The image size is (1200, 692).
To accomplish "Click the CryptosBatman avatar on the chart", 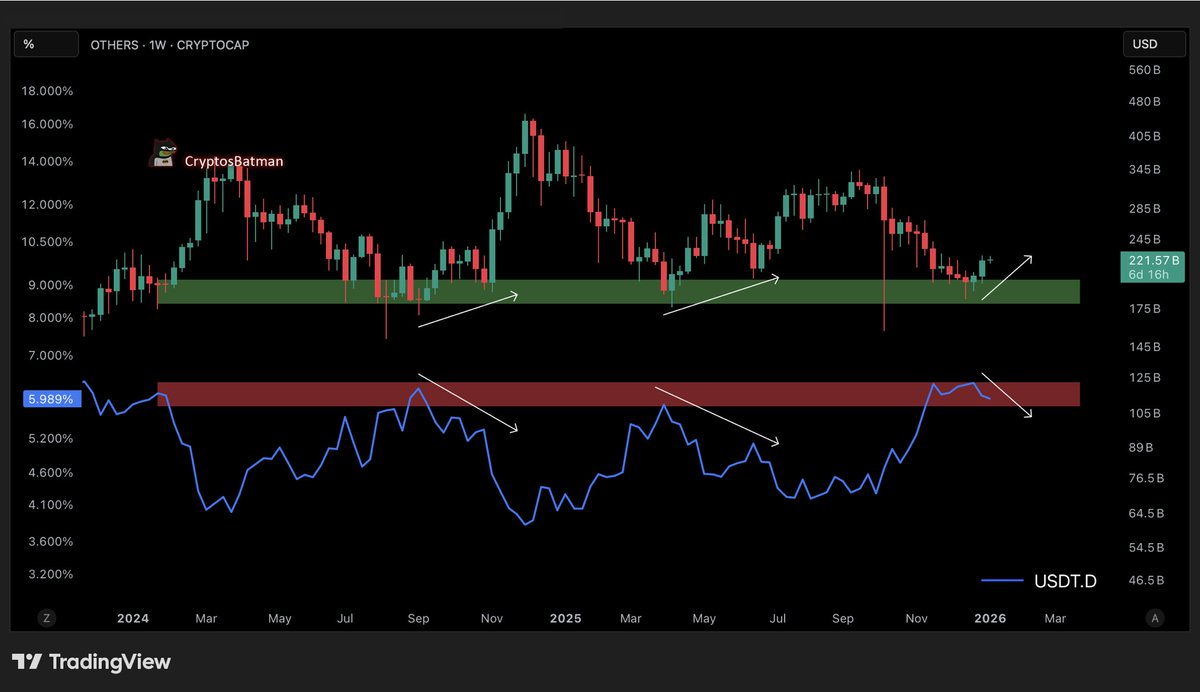I will [164, 152].
